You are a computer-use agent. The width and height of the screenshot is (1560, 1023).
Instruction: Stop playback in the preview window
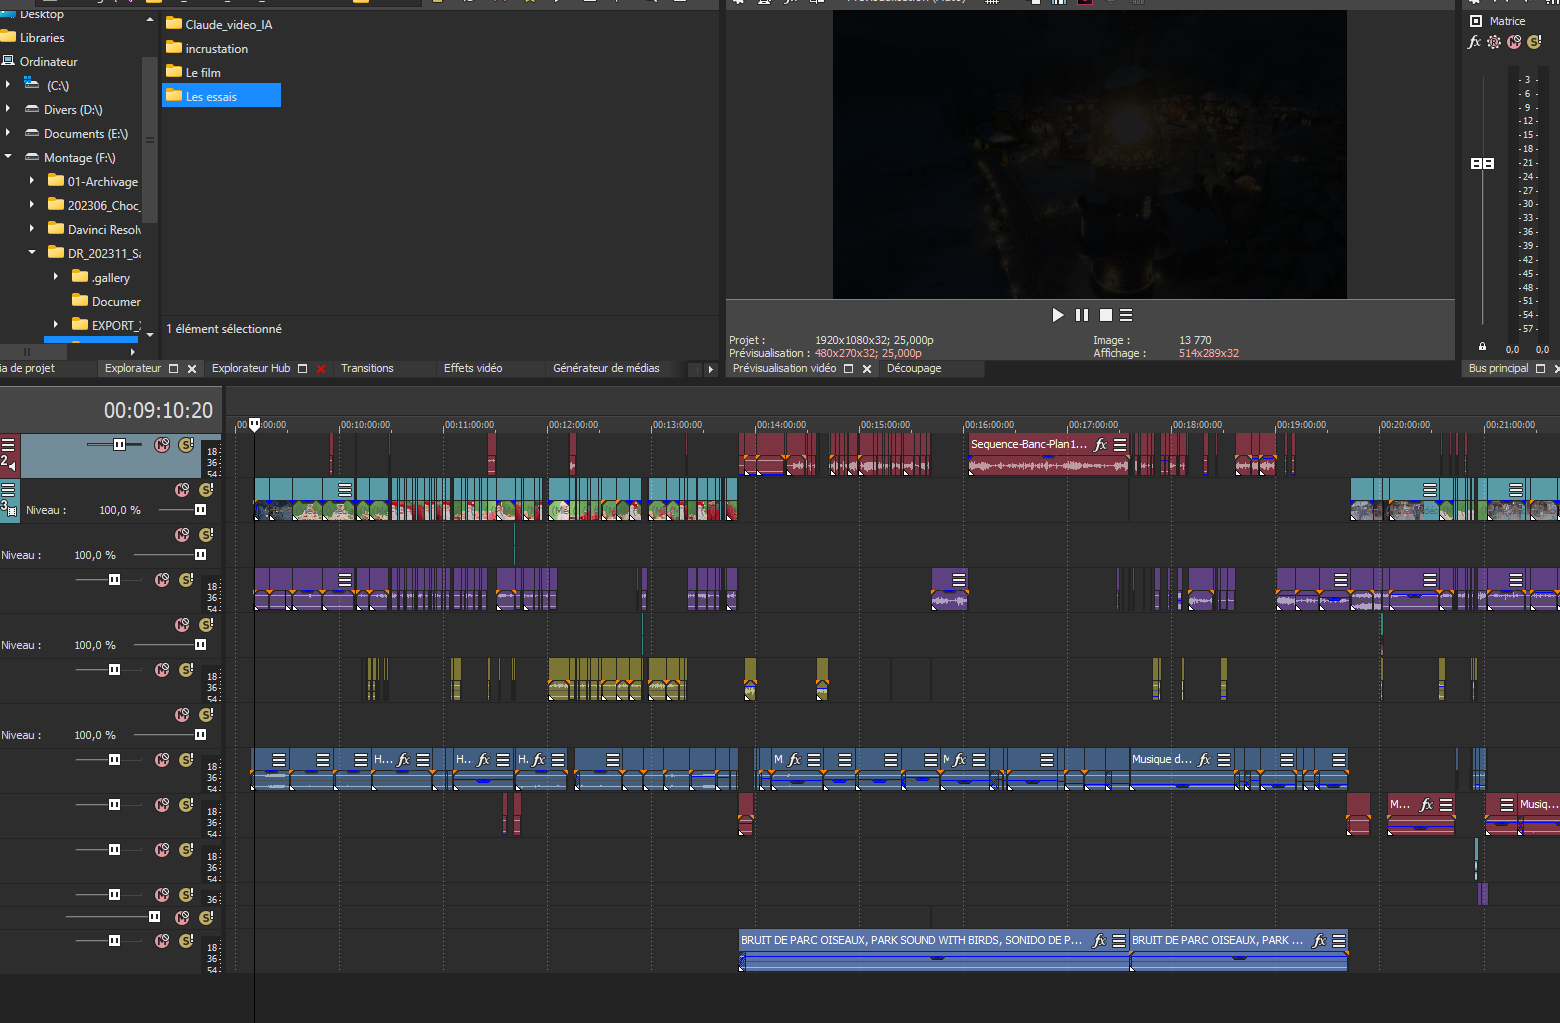point(1105,315)
